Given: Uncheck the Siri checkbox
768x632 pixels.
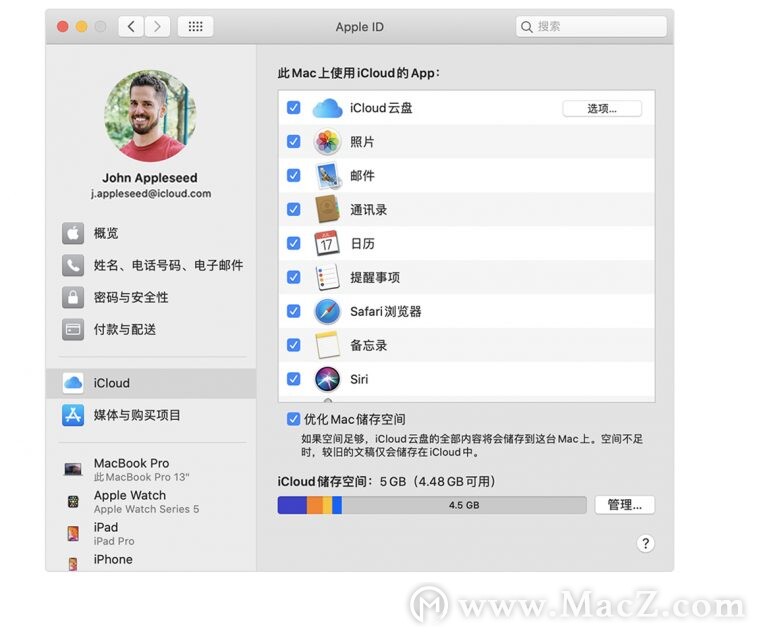Looking at the screenshot, I should 293,379.
